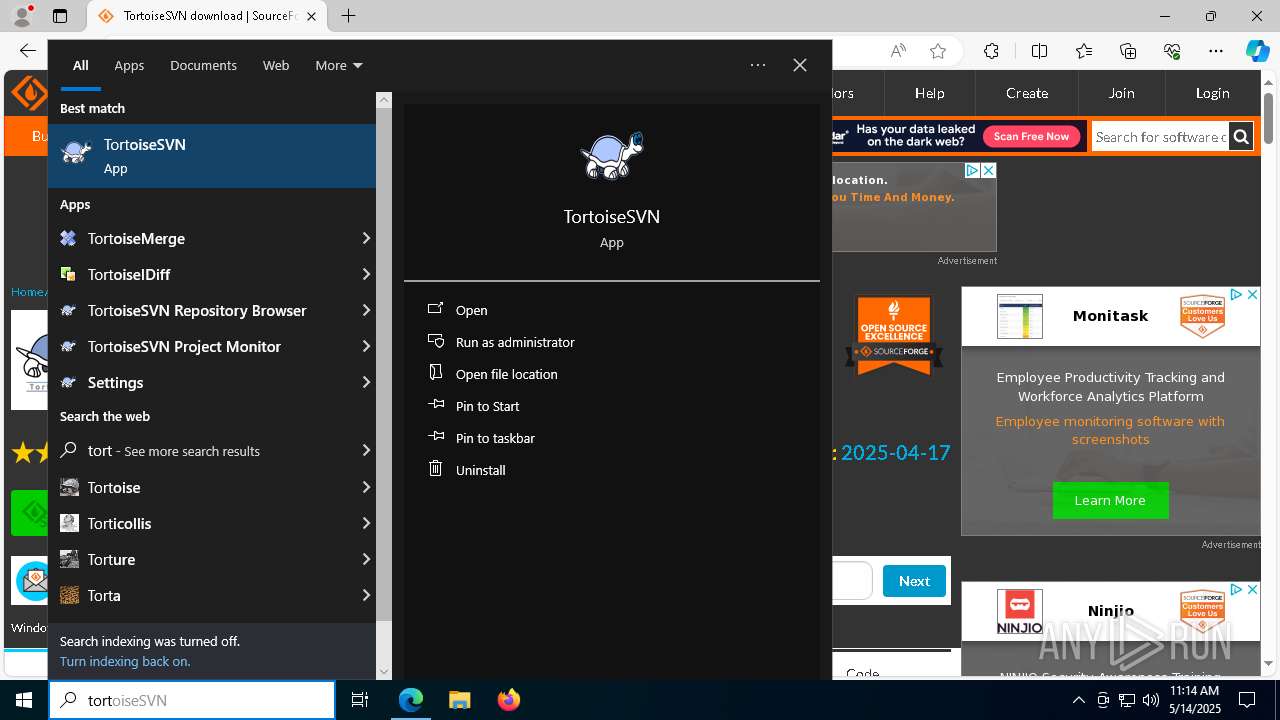Click the TortoiseIDiff app icon
This screenshot has width=1280, height=720.
click(68, 274)
